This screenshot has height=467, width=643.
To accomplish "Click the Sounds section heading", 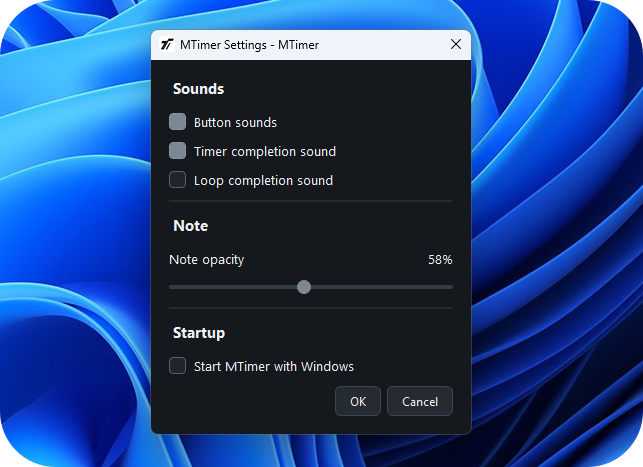I will click(198, 89).
